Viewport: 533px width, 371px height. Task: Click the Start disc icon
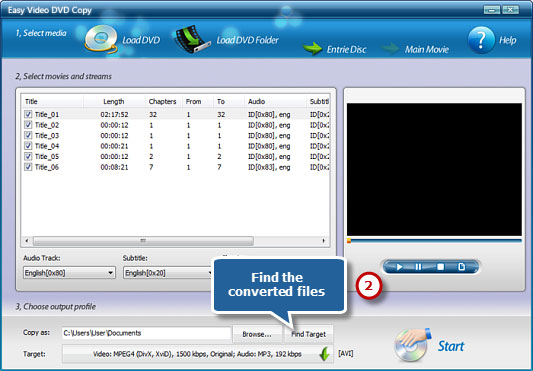coord(412,346)
